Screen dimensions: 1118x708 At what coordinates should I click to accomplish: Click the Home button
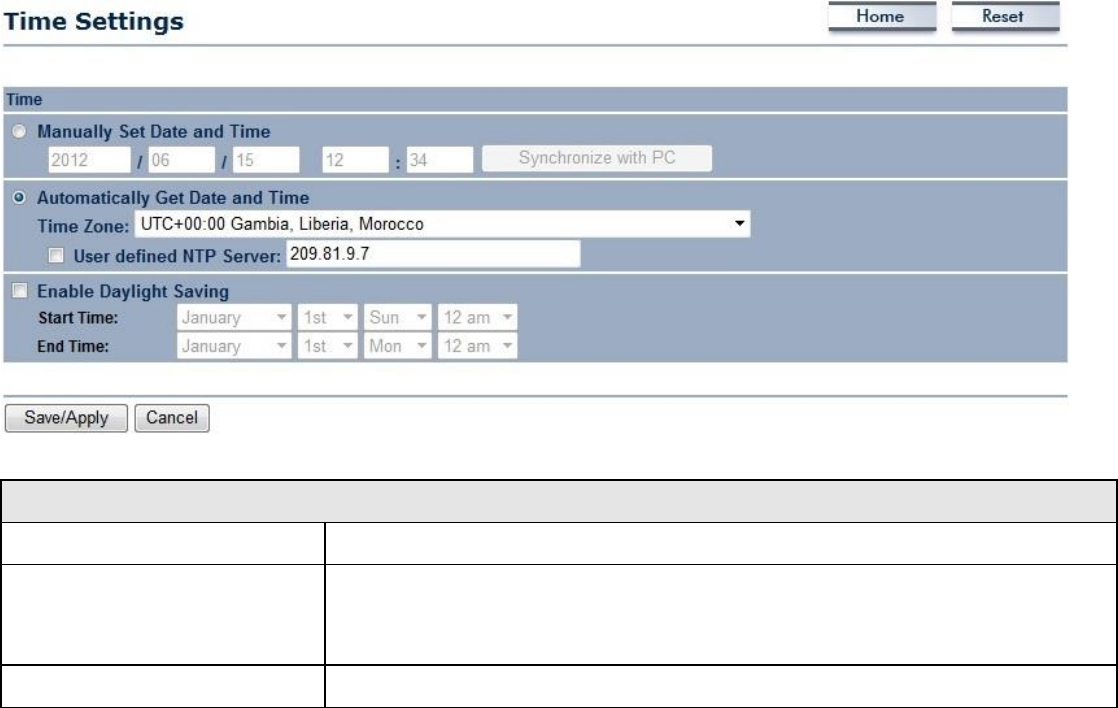882,16
